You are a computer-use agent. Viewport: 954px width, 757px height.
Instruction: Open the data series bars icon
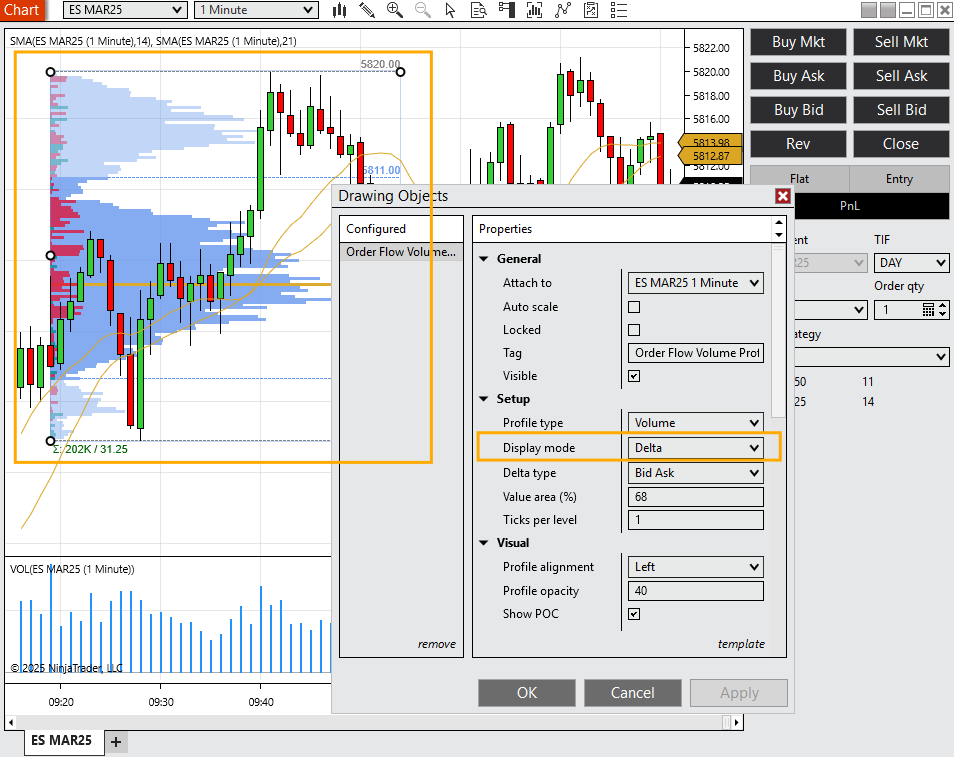534,10
